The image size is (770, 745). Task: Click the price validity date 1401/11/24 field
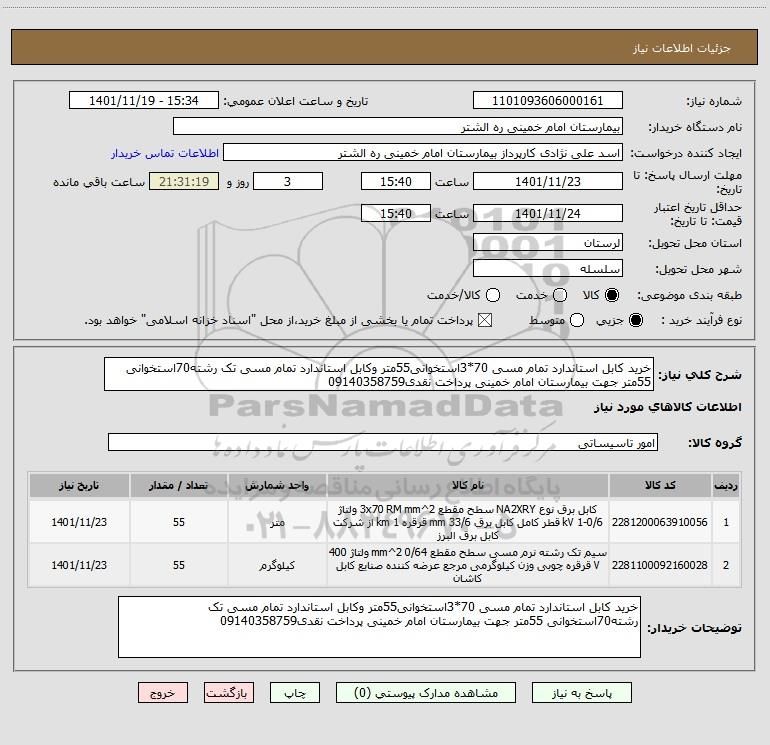548,213
